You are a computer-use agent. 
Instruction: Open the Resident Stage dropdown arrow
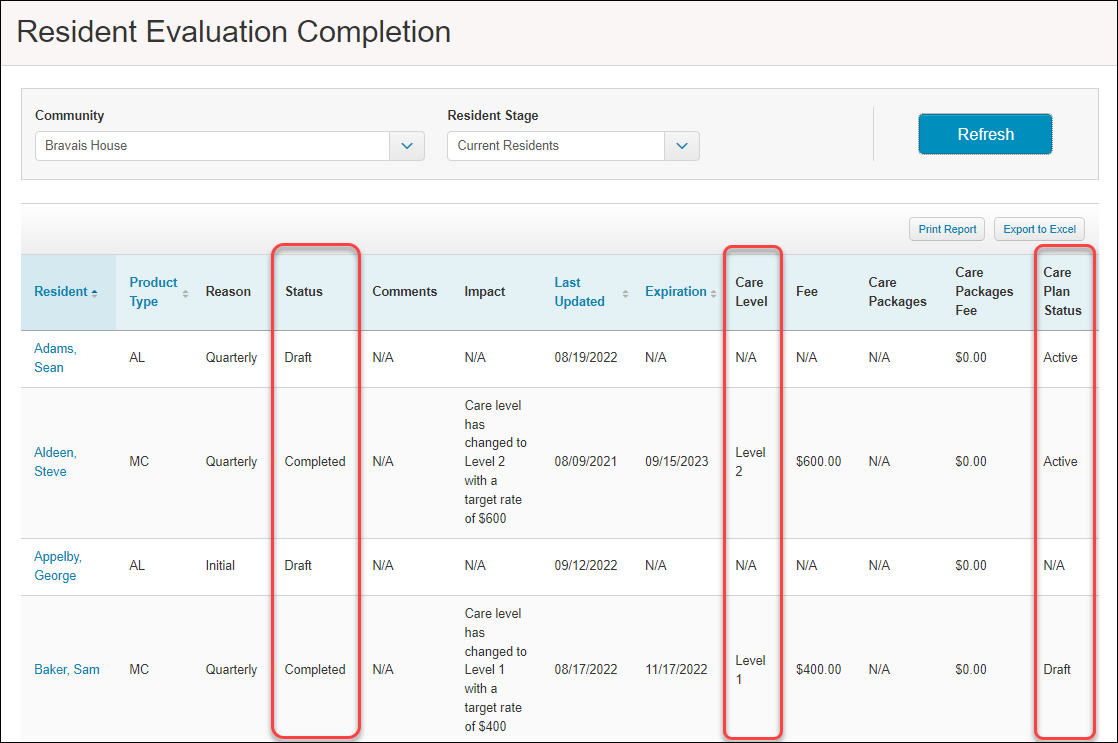[x=682, y=145]
